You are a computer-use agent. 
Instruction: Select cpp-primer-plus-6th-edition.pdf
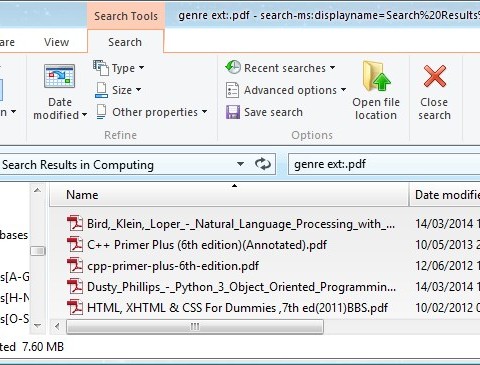(173, 266)
